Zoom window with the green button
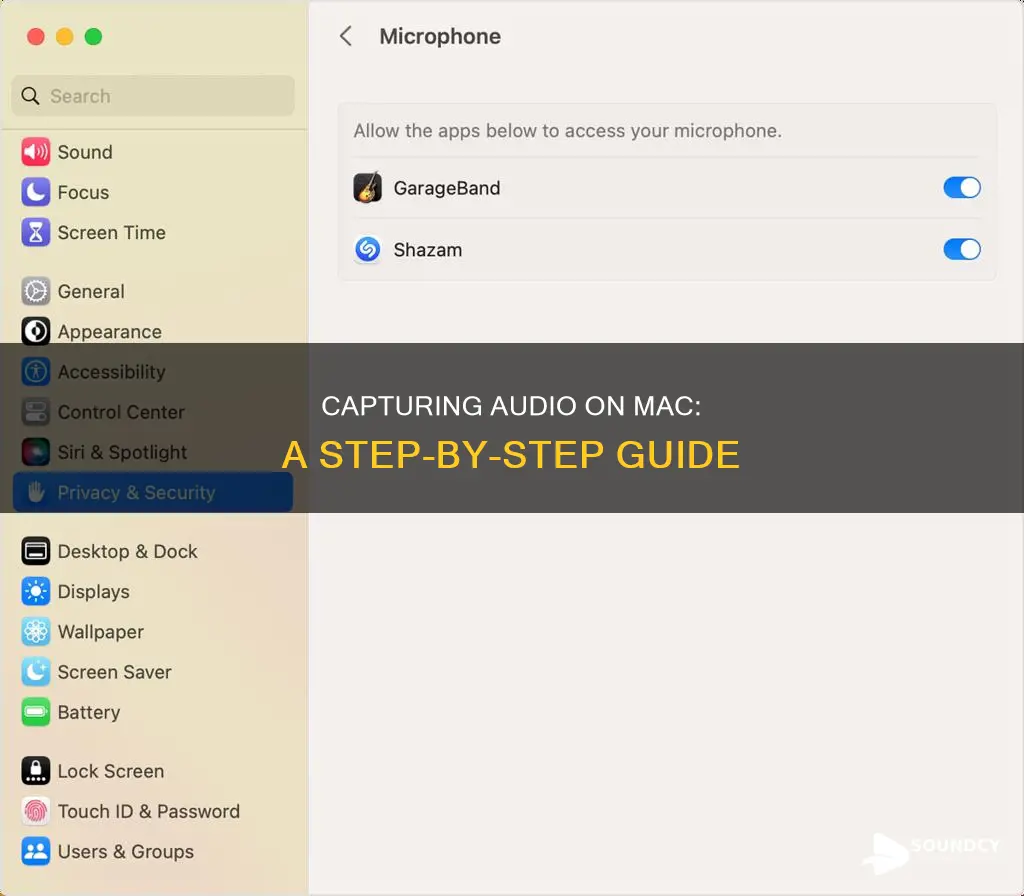This screenshot has height=896, width=1024. click(x=93, y=37)
